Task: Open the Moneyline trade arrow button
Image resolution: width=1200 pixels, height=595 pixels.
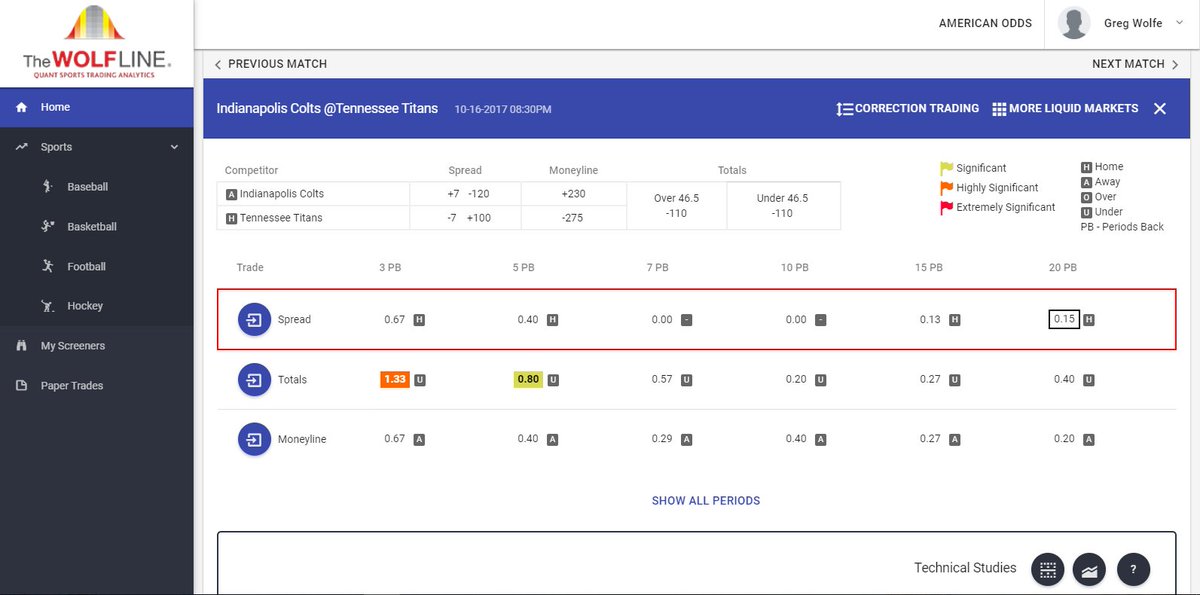Action: click(x=254, y=440)
